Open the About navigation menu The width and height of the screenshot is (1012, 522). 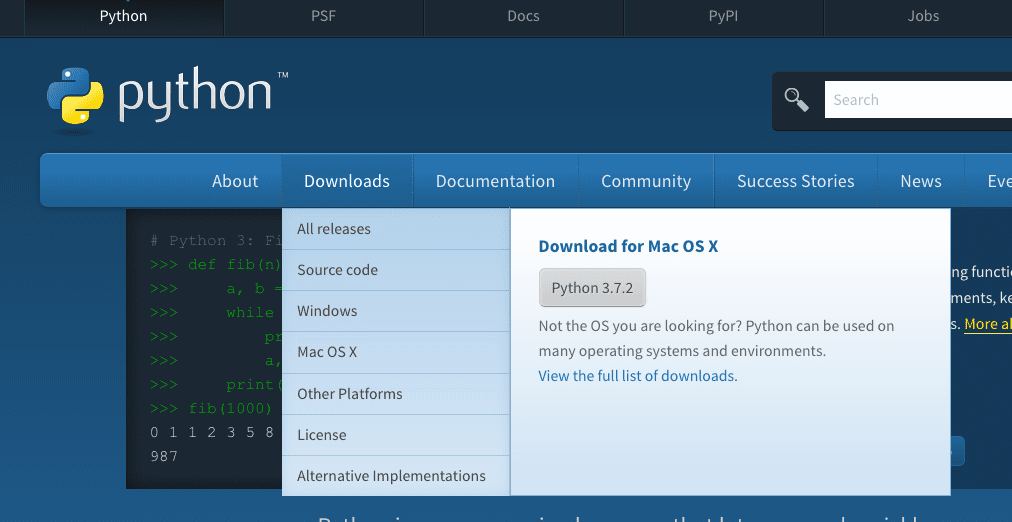(235, 181)
